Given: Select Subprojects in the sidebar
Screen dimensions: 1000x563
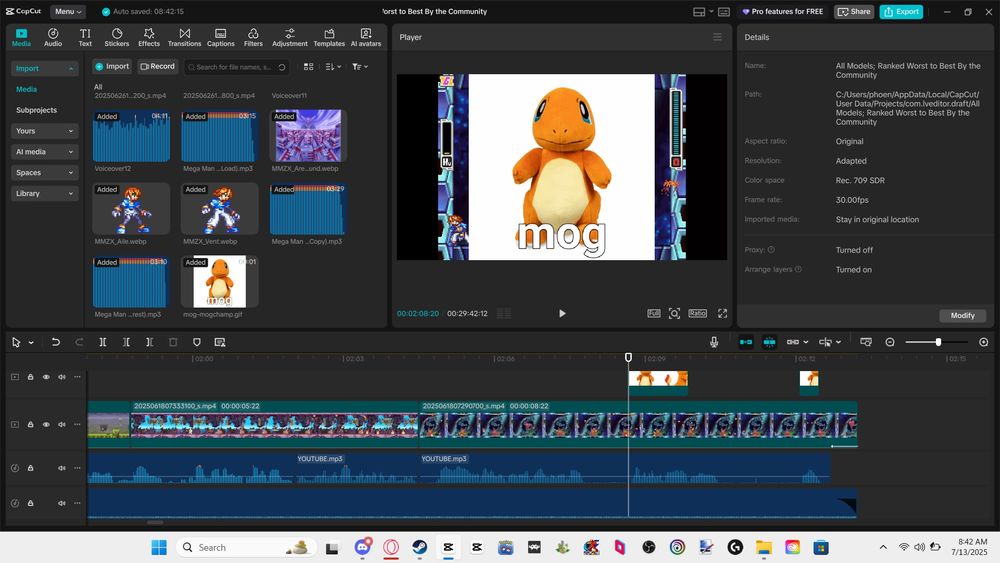Looking at the screenshot, I should pyautogui.click(x=36, y=110).
